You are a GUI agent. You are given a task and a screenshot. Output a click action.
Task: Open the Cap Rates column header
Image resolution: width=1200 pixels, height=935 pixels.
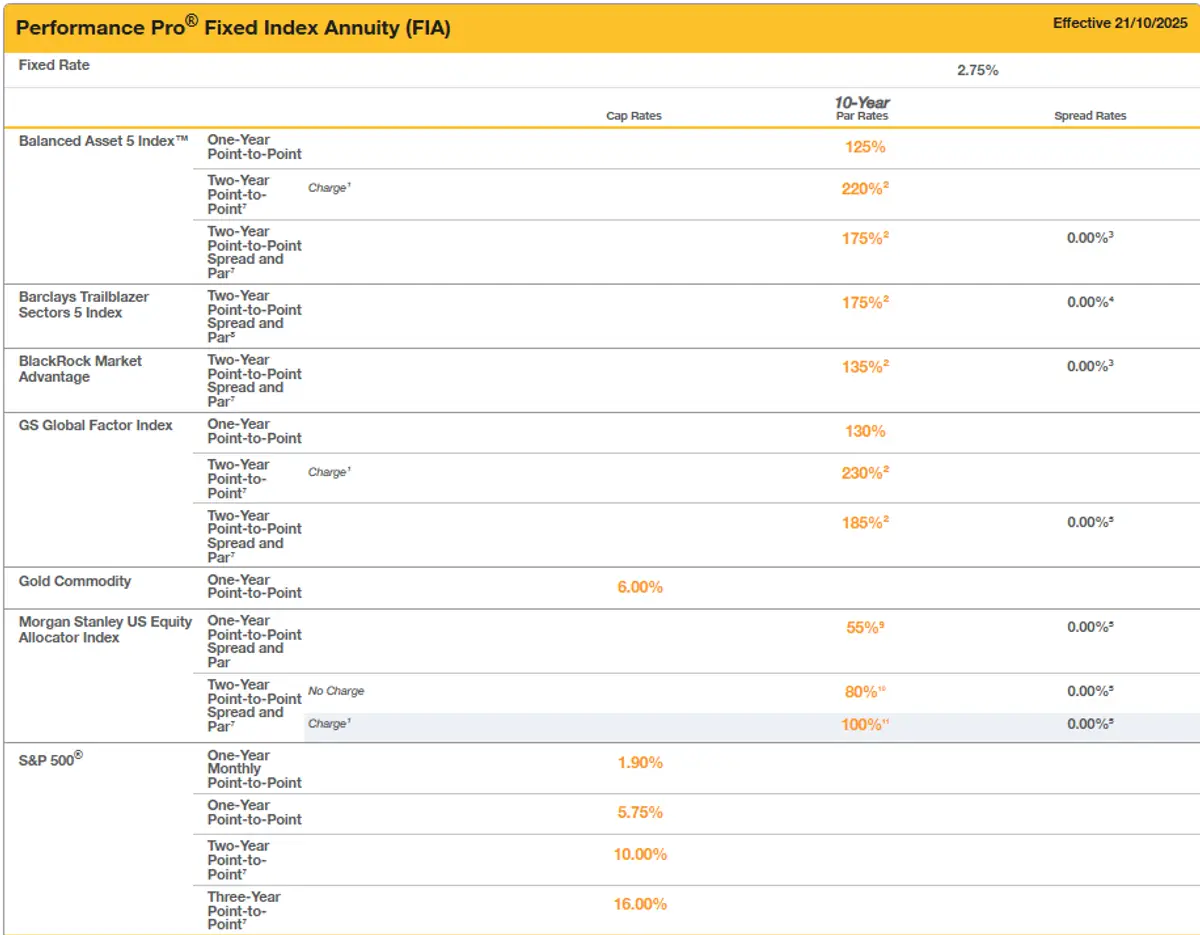[633, 115]
